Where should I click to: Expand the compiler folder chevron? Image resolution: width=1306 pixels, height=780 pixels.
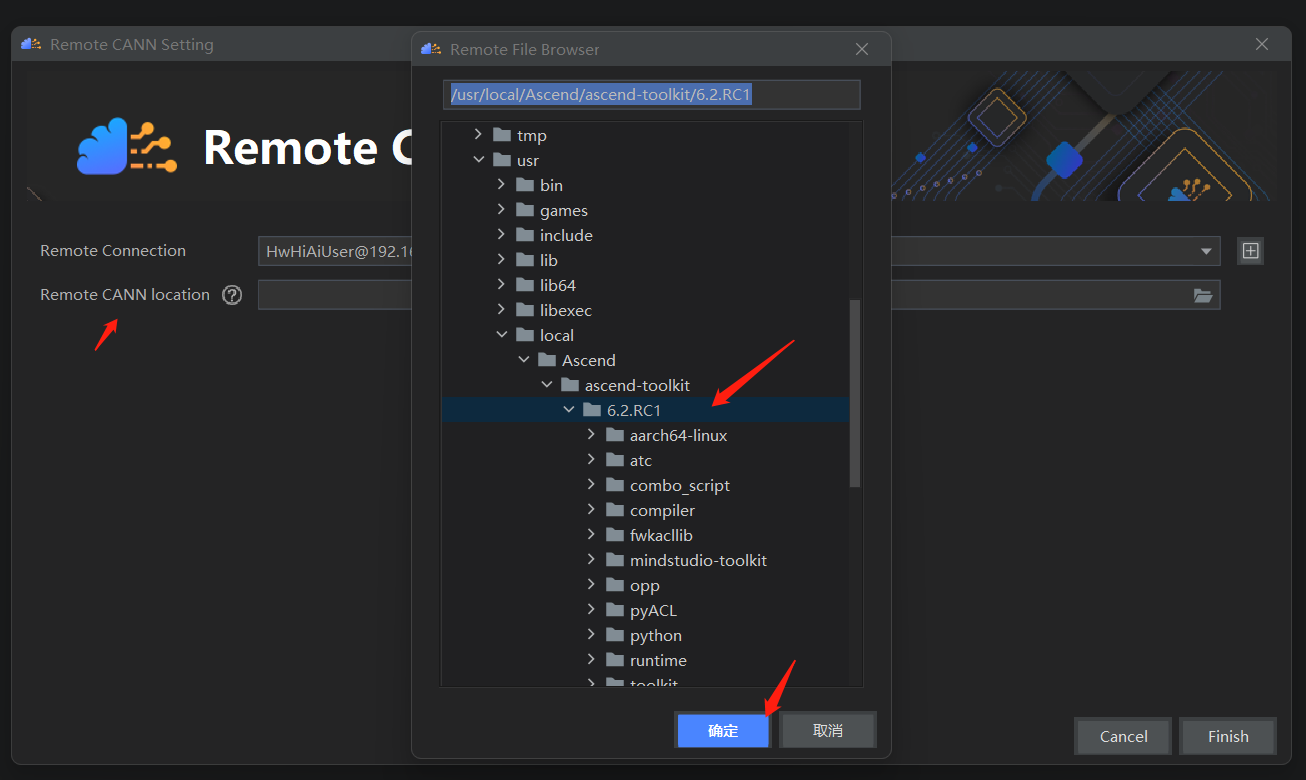click(591, 510)
